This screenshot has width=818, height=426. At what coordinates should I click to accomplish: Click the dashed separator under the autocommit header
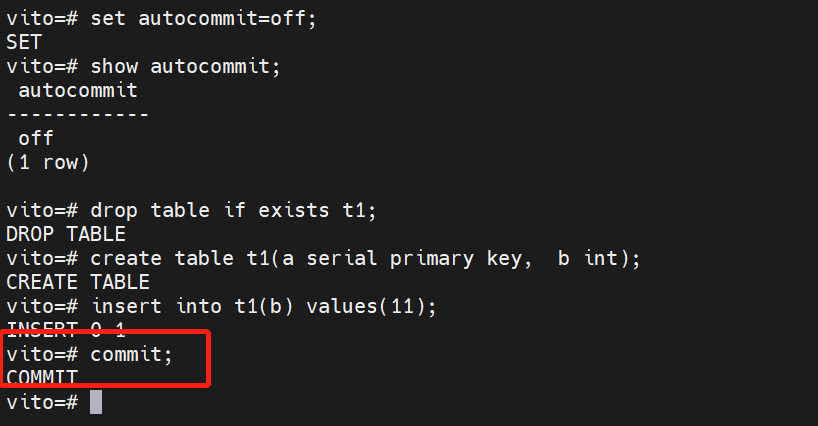(x=78, y=115)
